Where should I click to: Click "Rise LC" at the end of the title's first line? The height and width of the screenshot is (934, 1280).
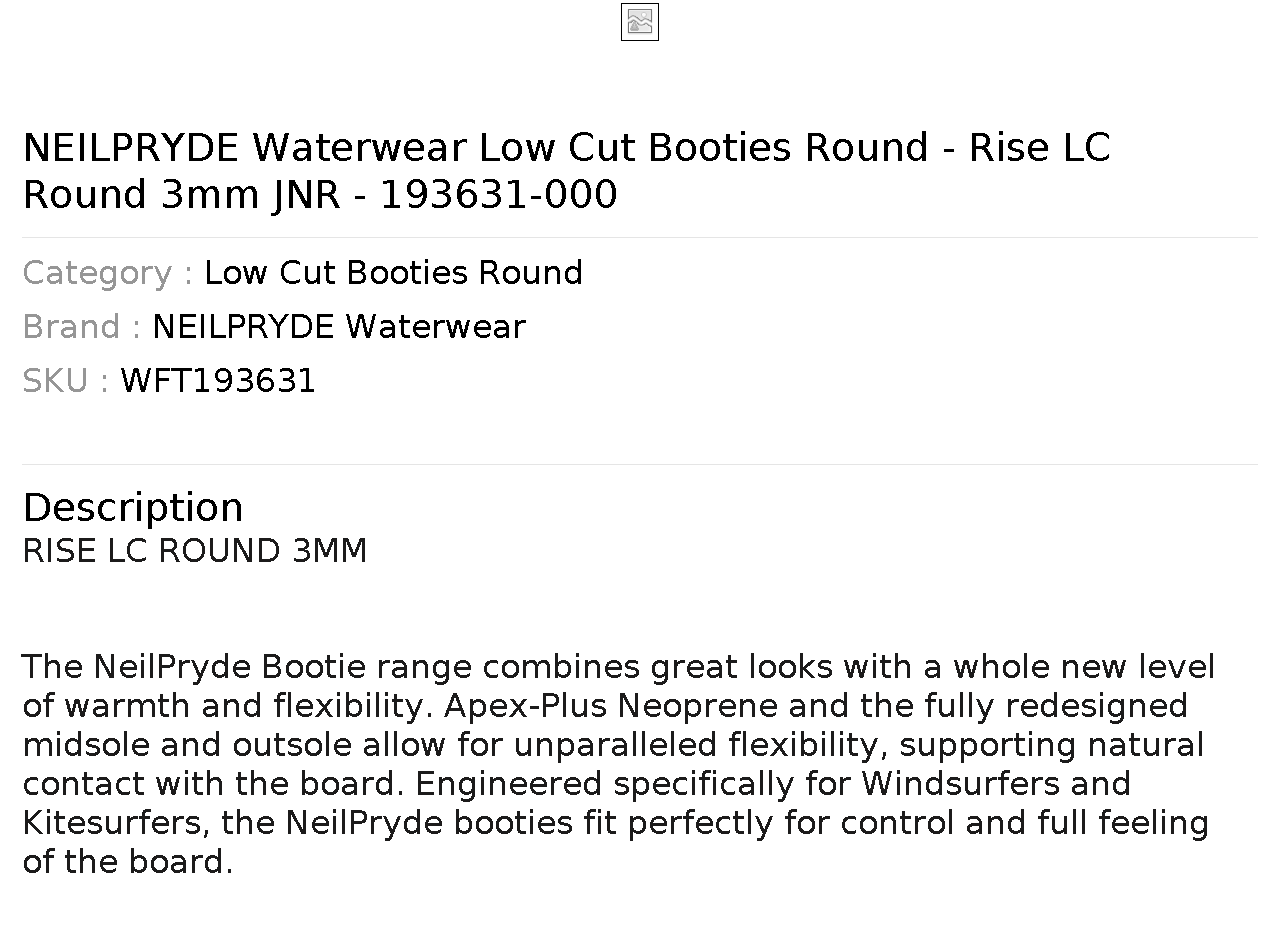pyautogui.click(x=1040, y=148)
